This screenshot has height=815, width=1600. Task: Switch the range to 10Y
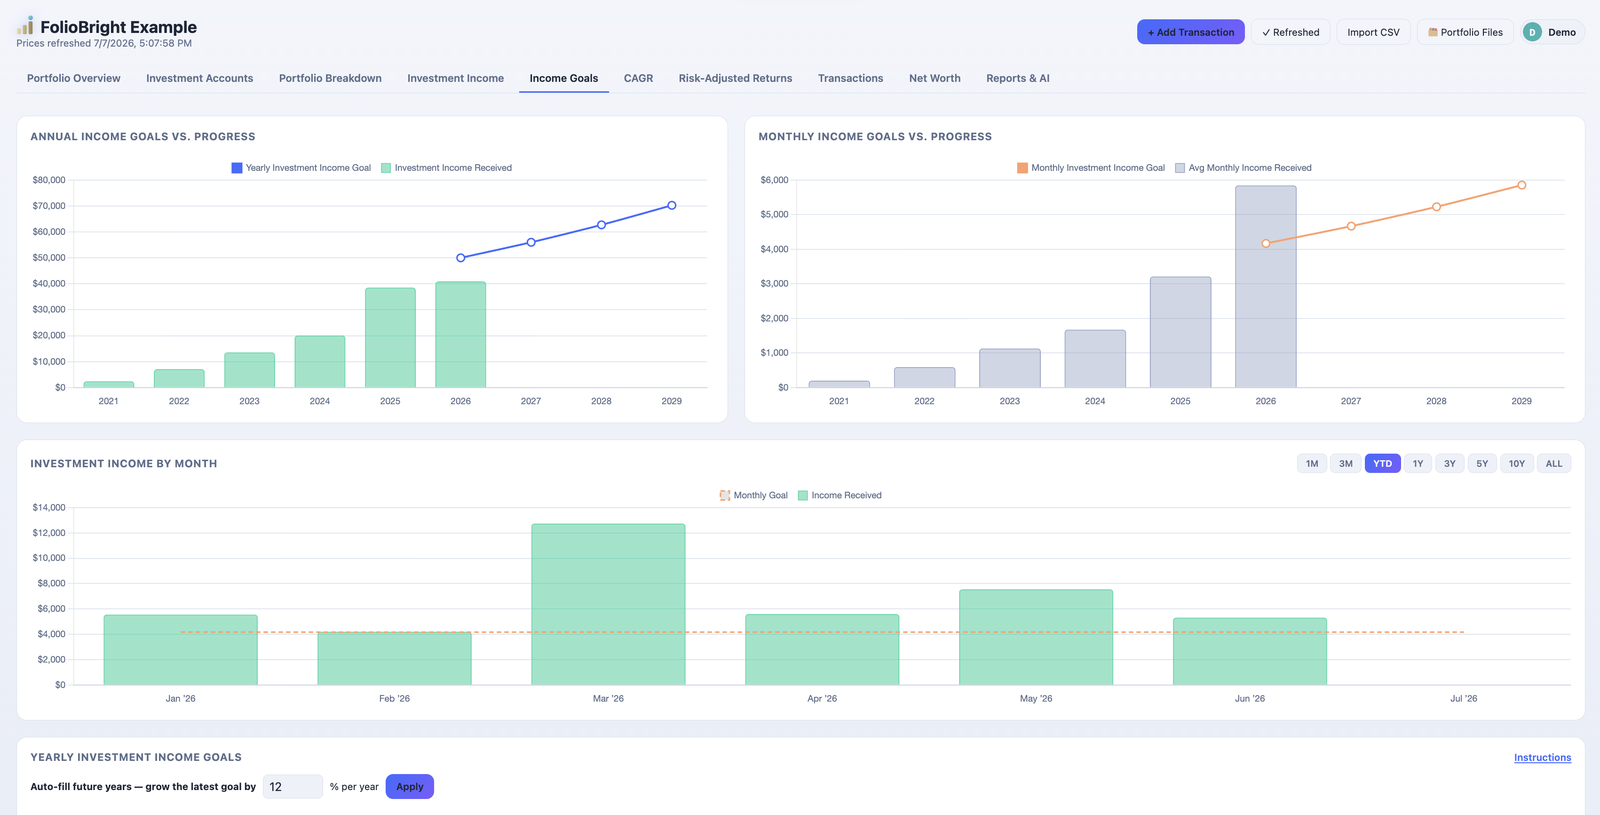tap(1517, 463)
